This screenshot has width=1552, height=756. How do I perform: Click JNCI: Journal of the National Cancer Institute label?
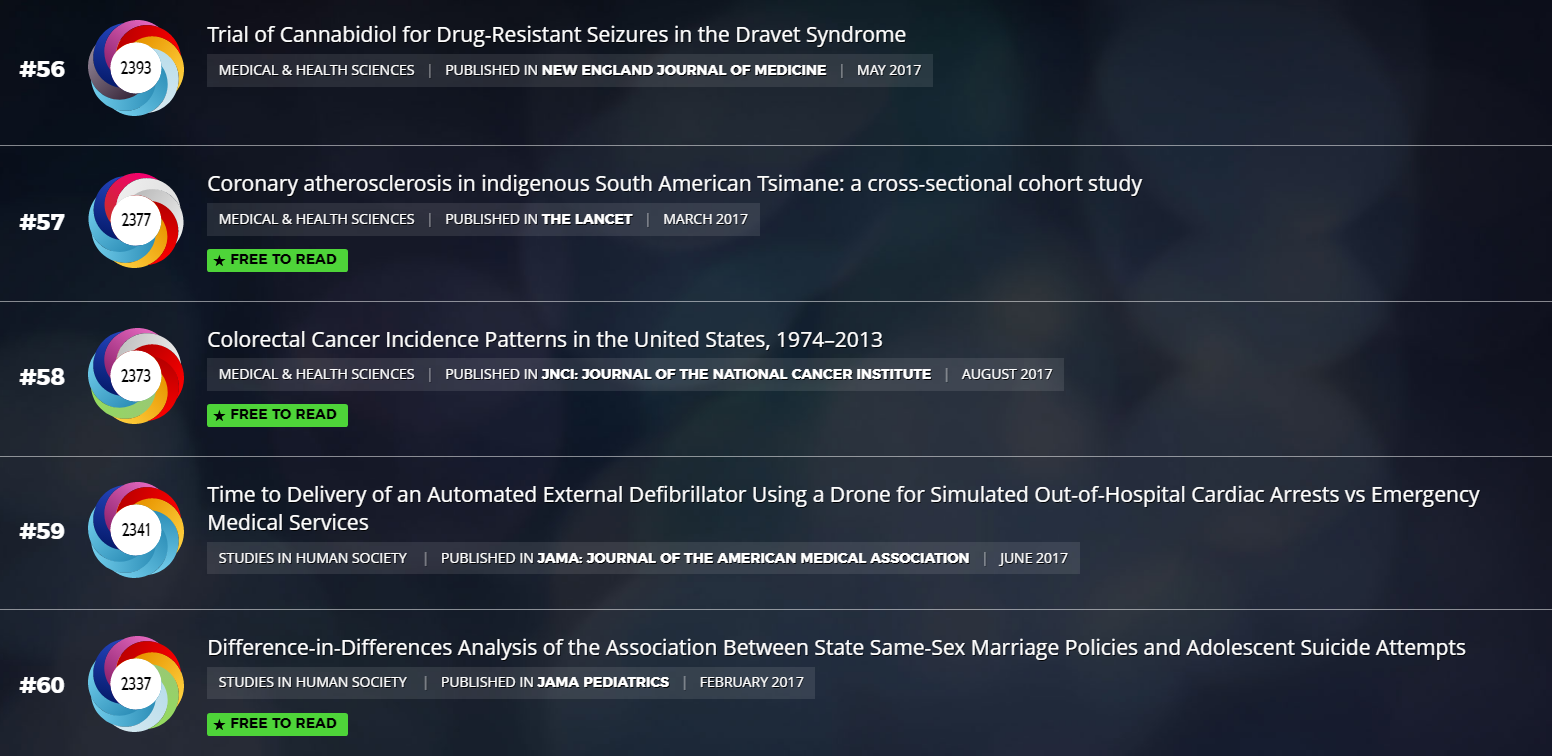click(x=736, y=374)
